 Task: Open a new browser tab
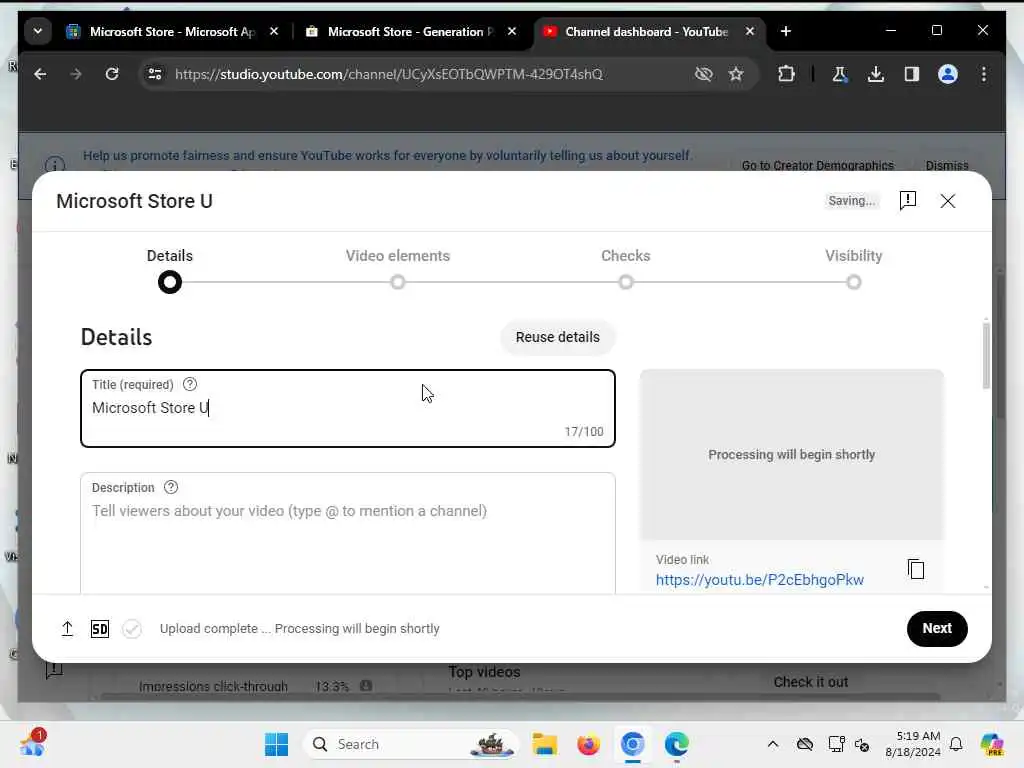click(x=786, y=31)
